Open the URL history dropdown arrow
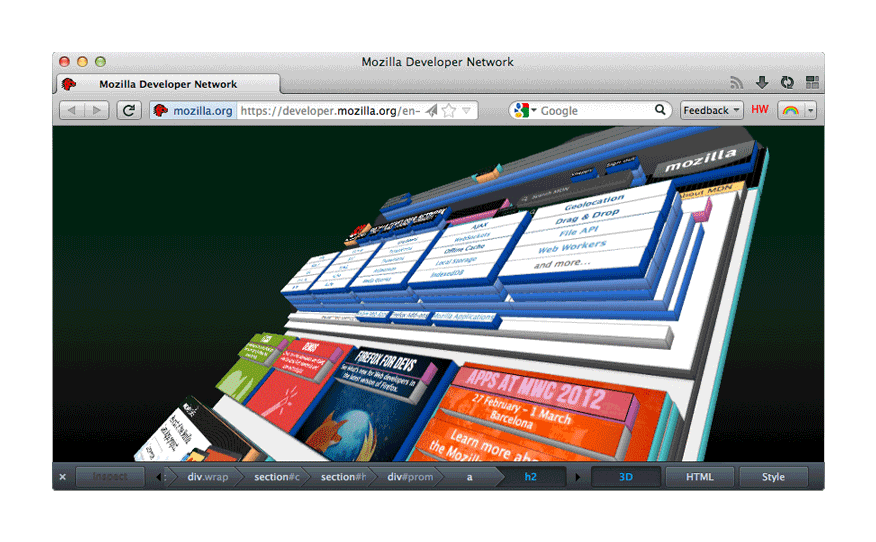This screenshot has width=876, height=542. 466,111
